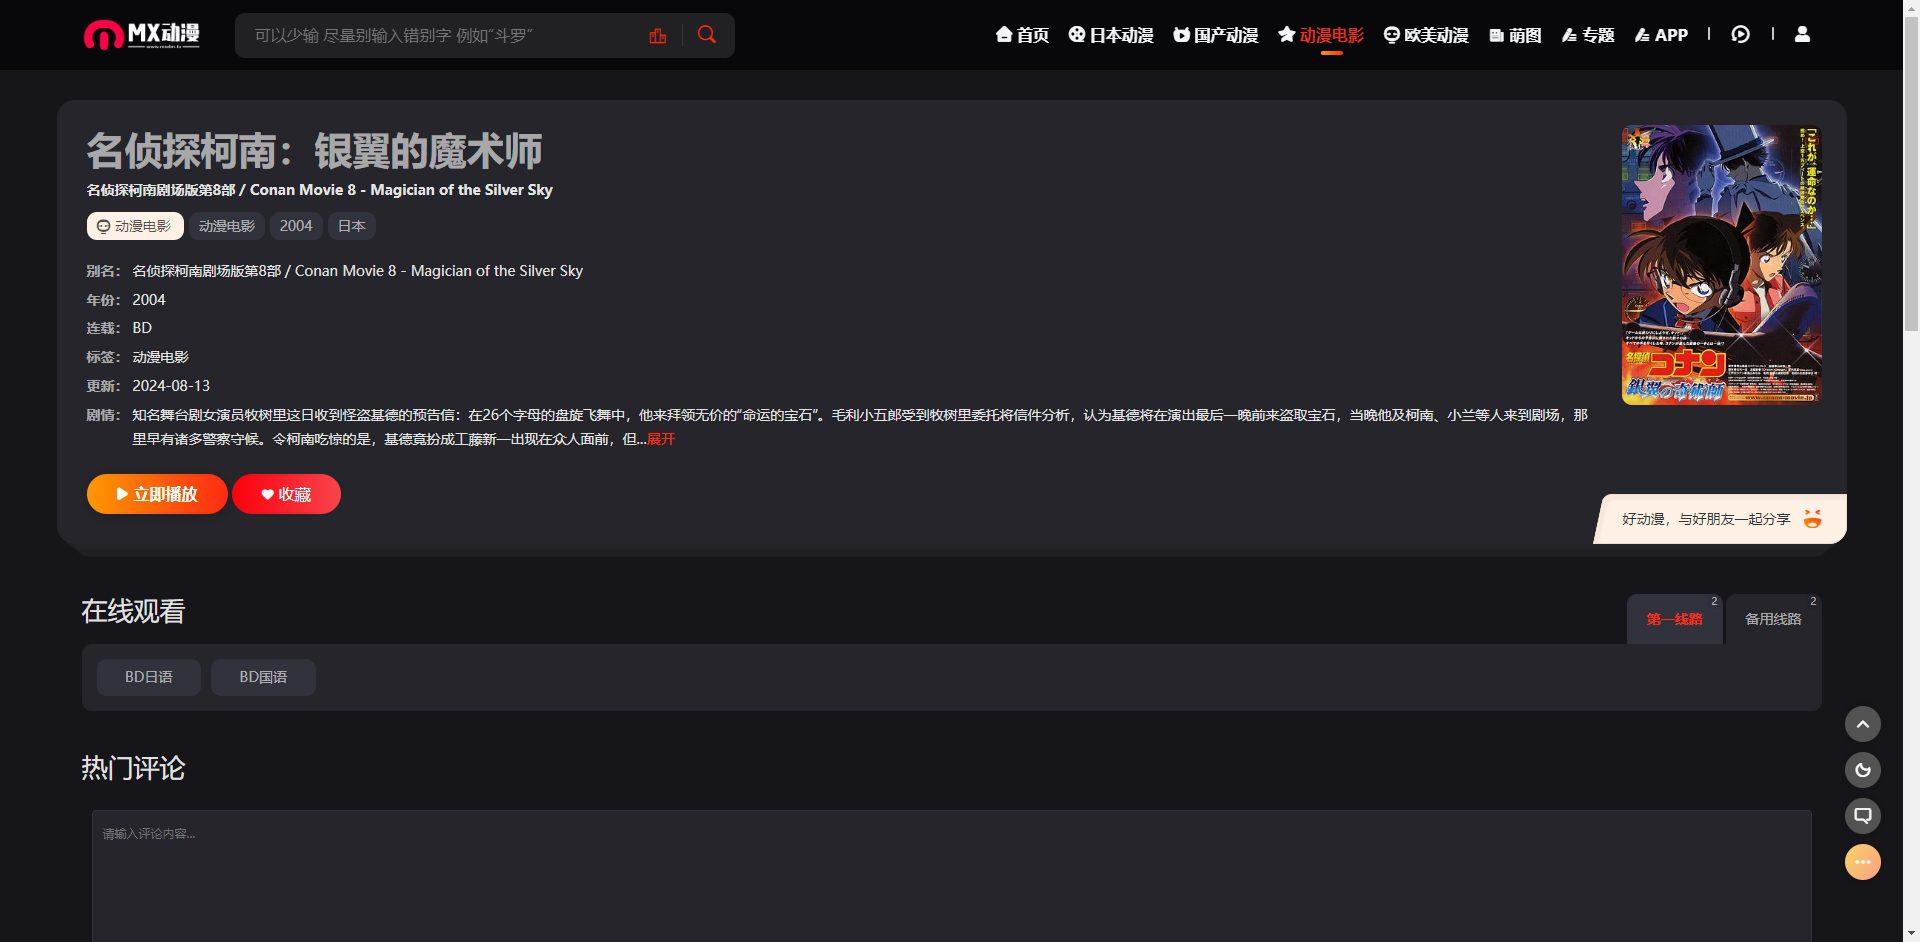
Task: Click the MX动漫 logo
Action: click(x=141, y=35)
